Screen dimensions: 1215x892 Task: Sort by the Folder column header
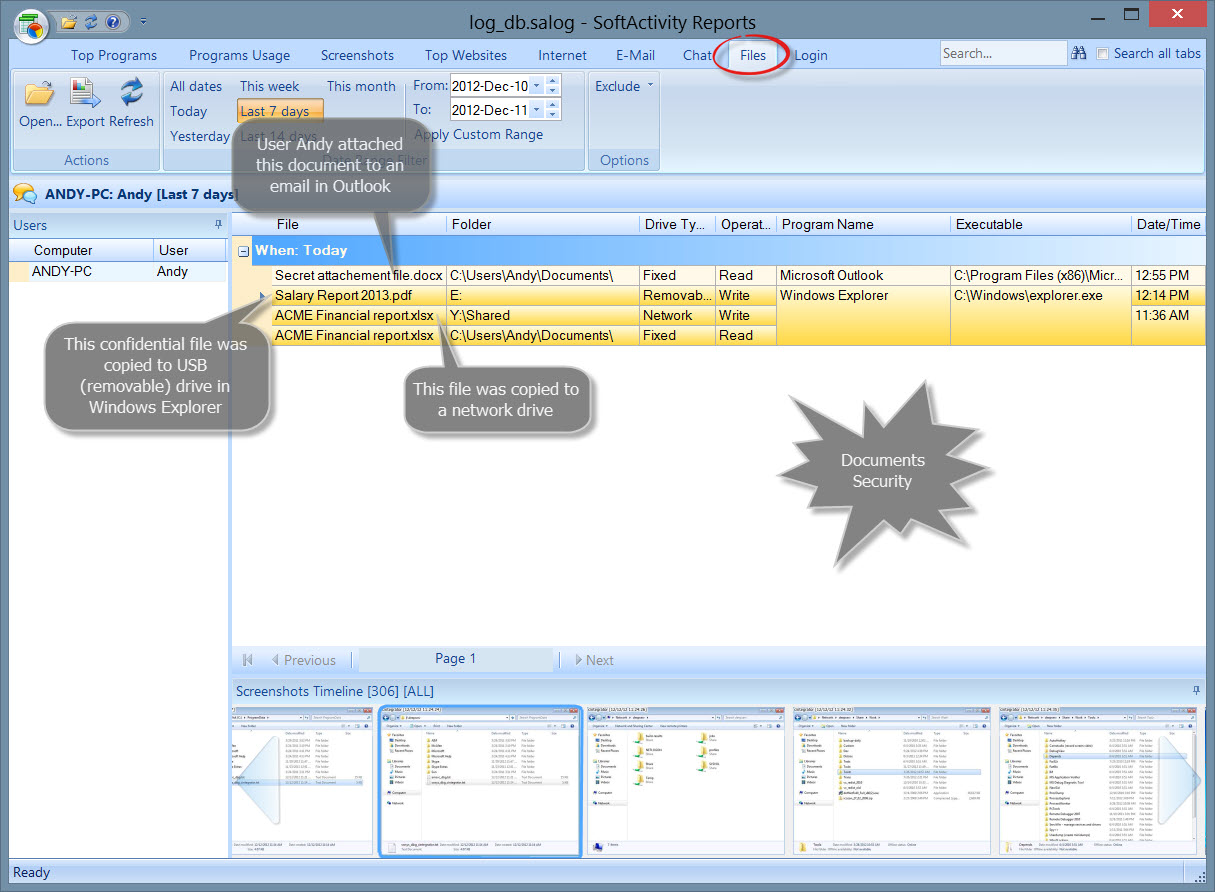pos(543,224)
